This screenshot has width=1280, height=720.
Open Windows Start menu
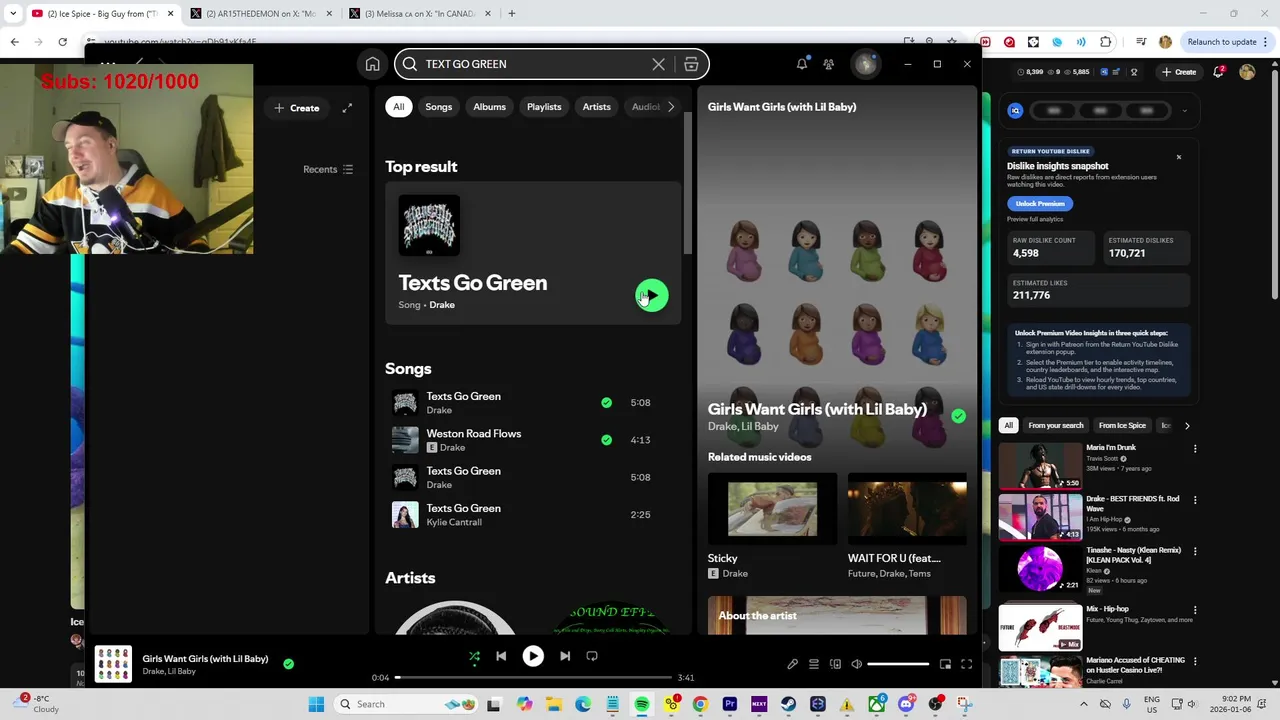[x=316, y=704]
